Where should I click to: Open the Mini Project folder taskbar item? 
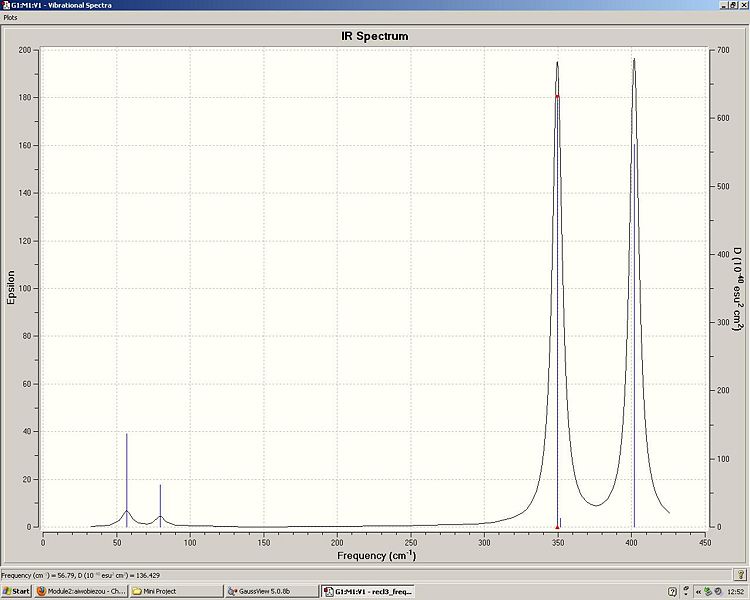click(x=176, y=591)
